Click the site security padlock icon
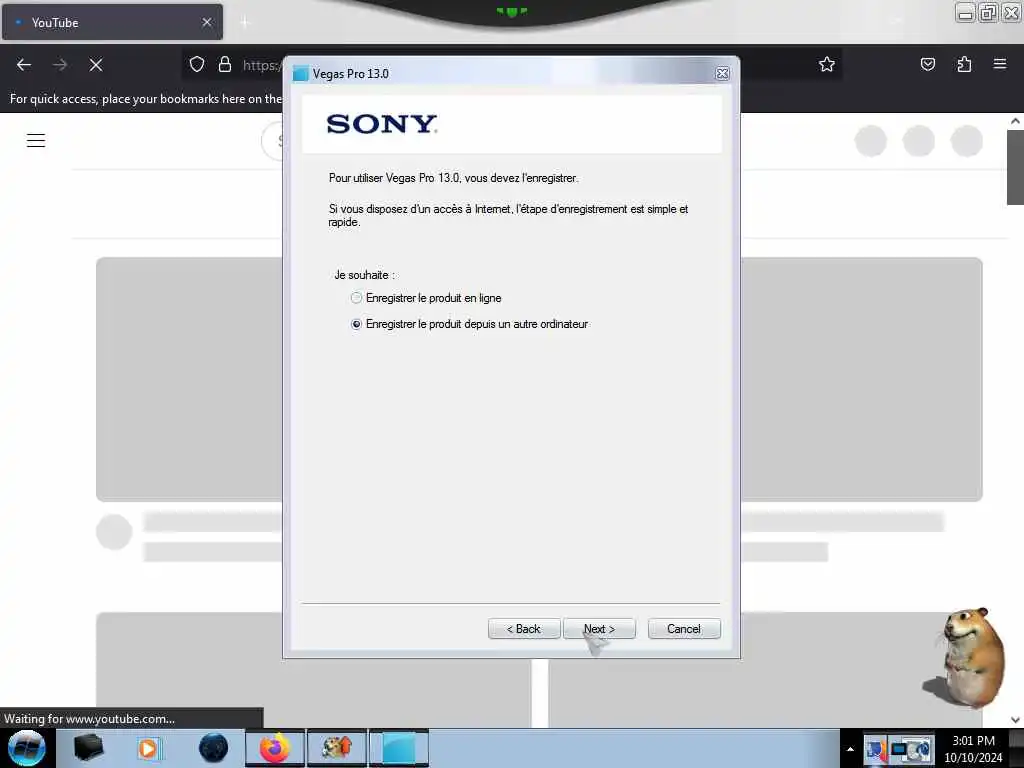This screenshot has height=768, width=1024. [x=225, y=65]
